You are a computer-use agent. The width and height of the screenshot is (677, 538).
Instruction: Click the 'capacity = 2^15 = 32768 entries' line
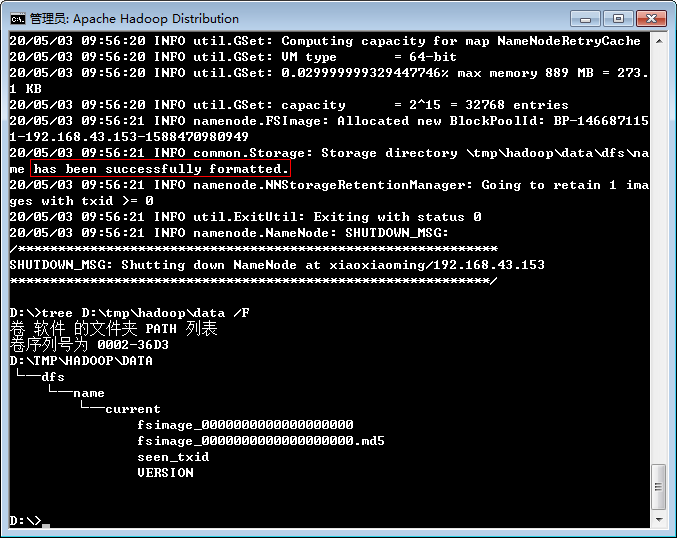(x=289, y=105)
